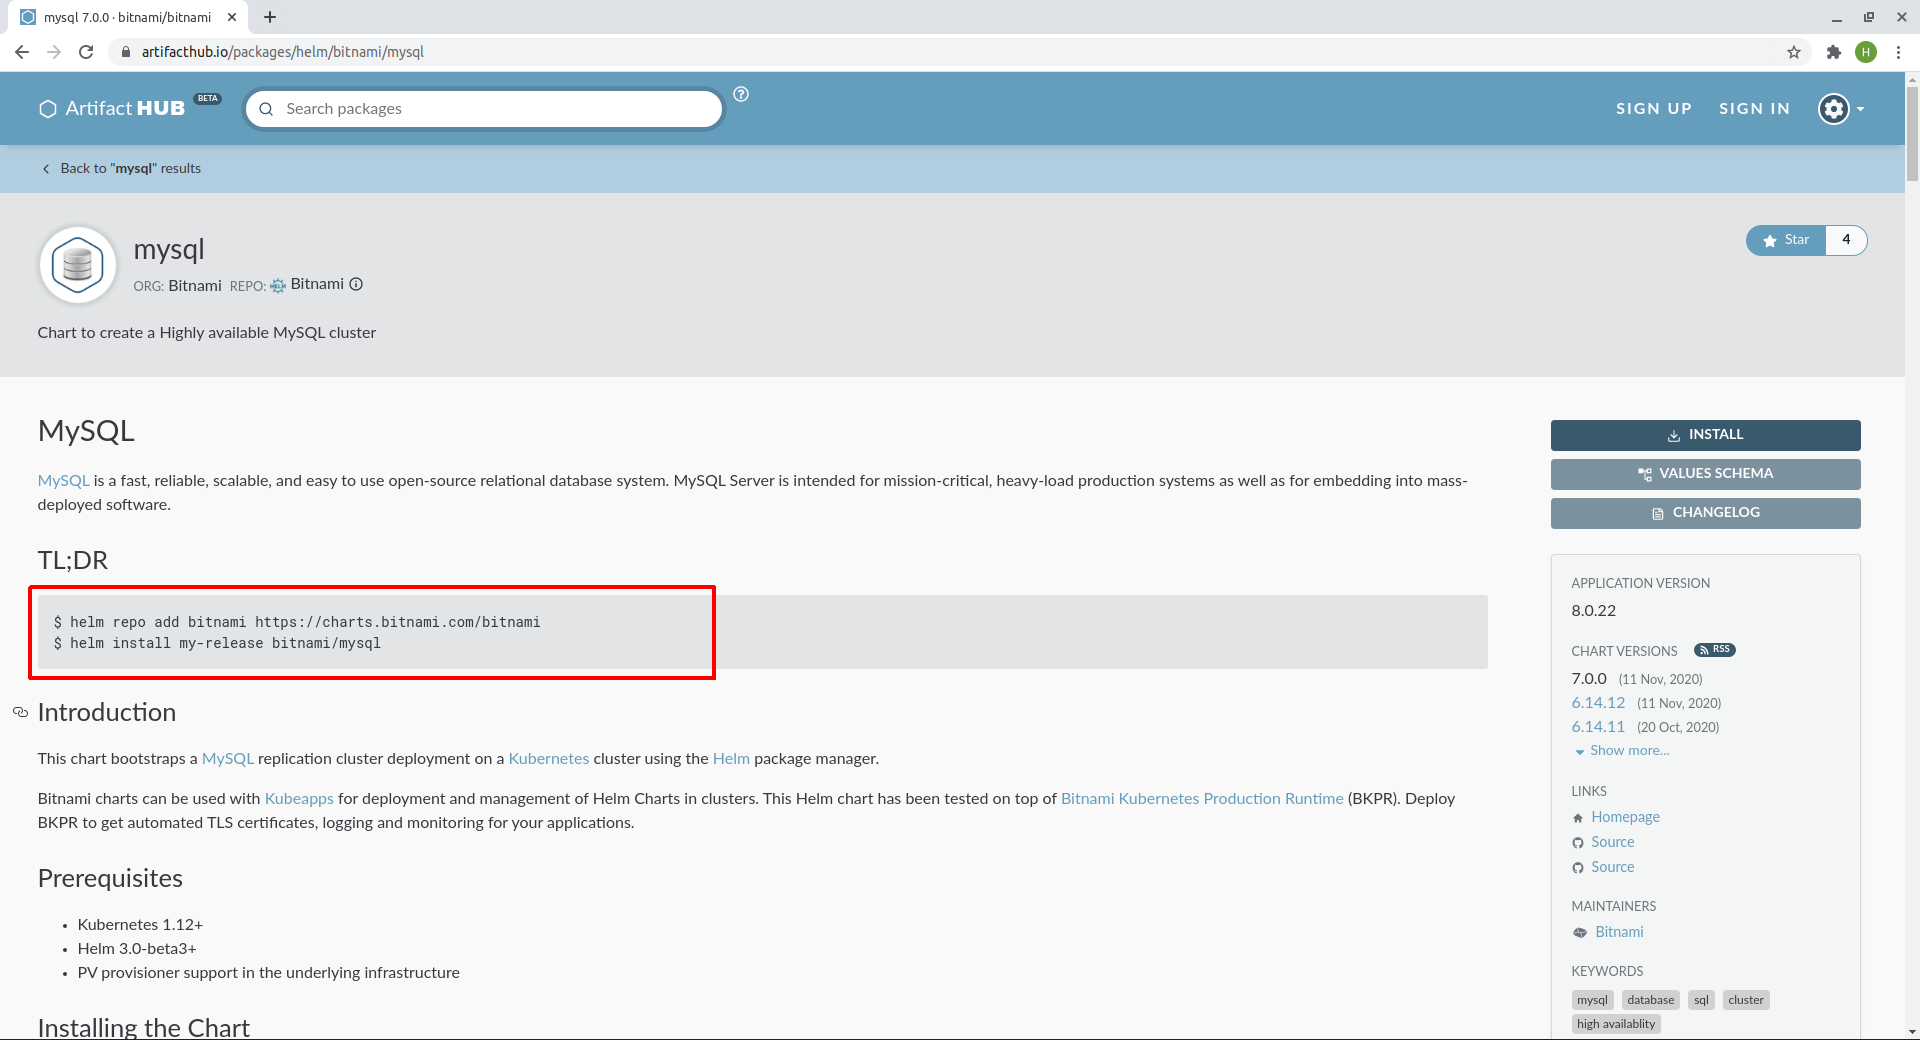Open the browser extensions puzzle icon
The width and height of the screenshot is (1920, 1040).
1833,52
